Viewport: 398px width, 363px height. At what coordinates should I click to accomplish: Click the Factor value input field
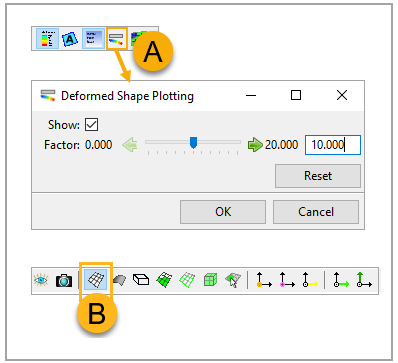333,145
